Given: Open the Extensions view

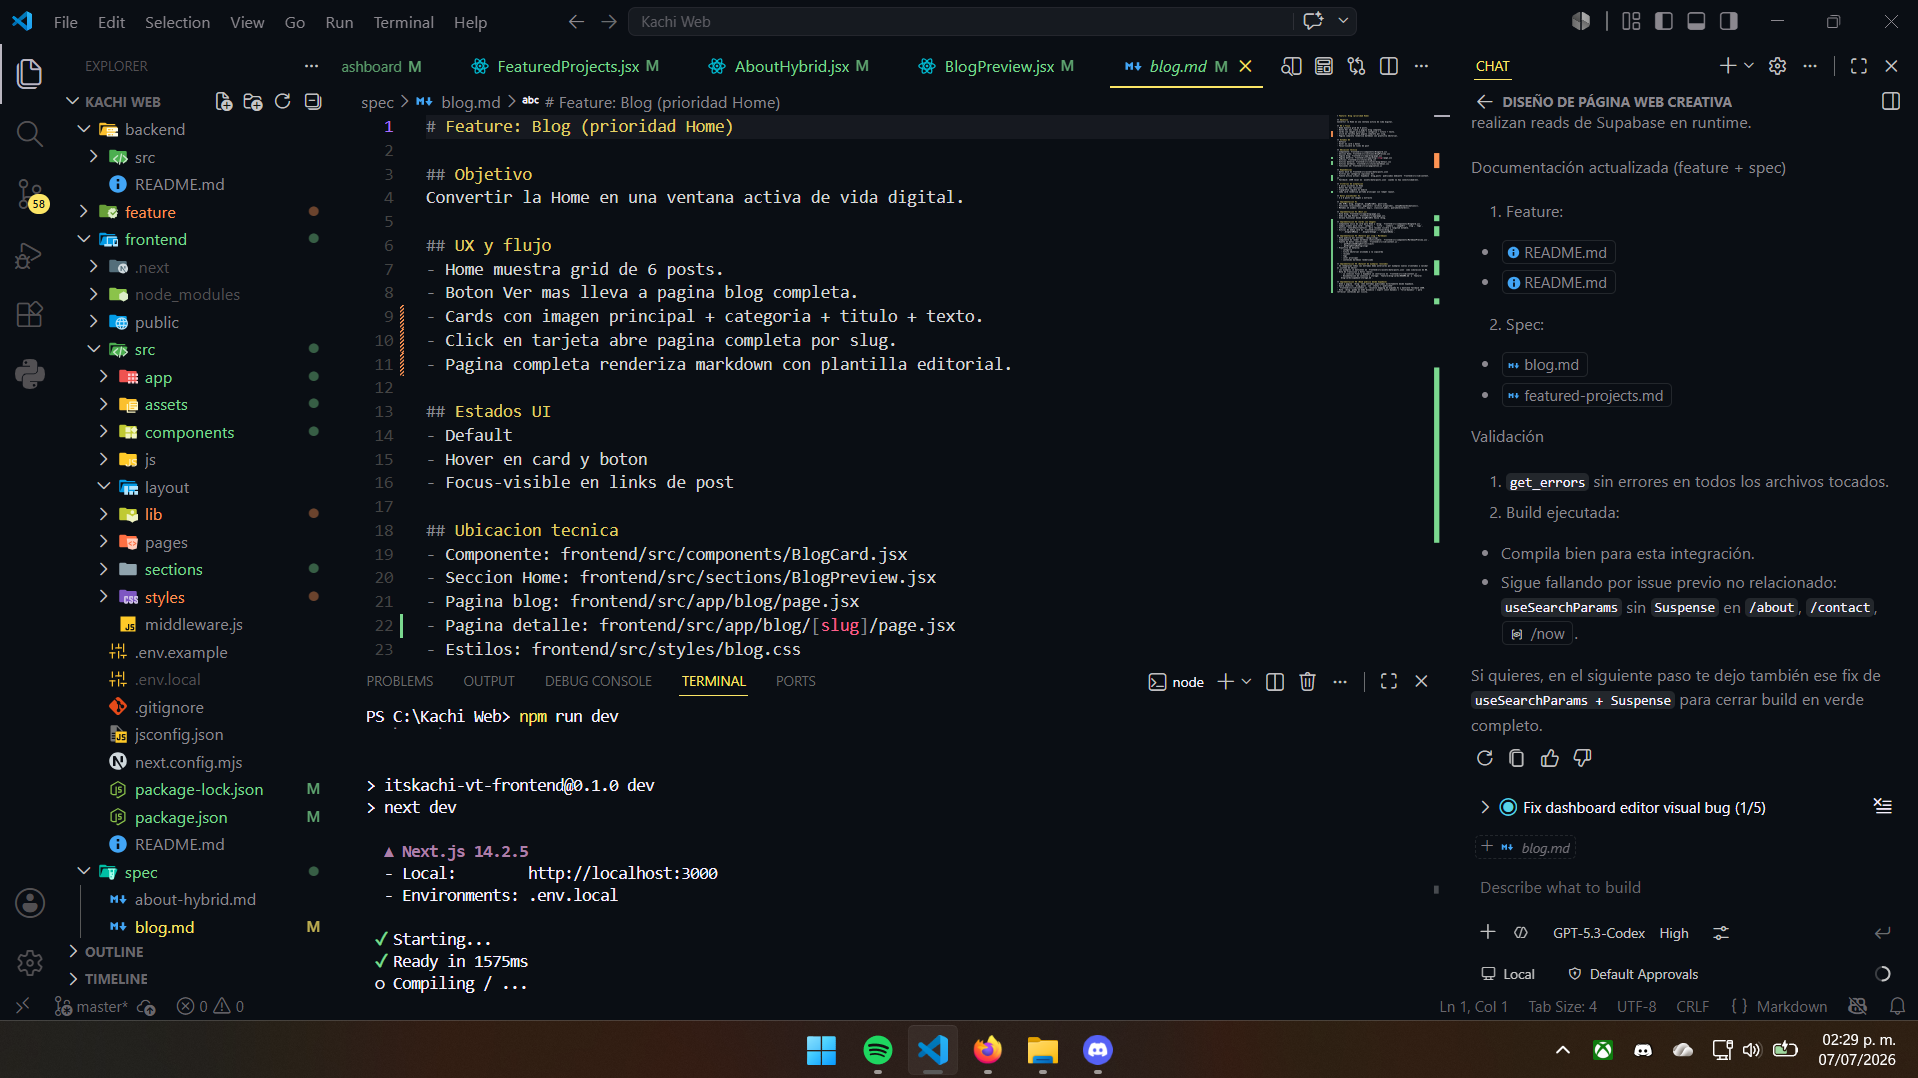Looking at the screenshot, I should (30, 314).
